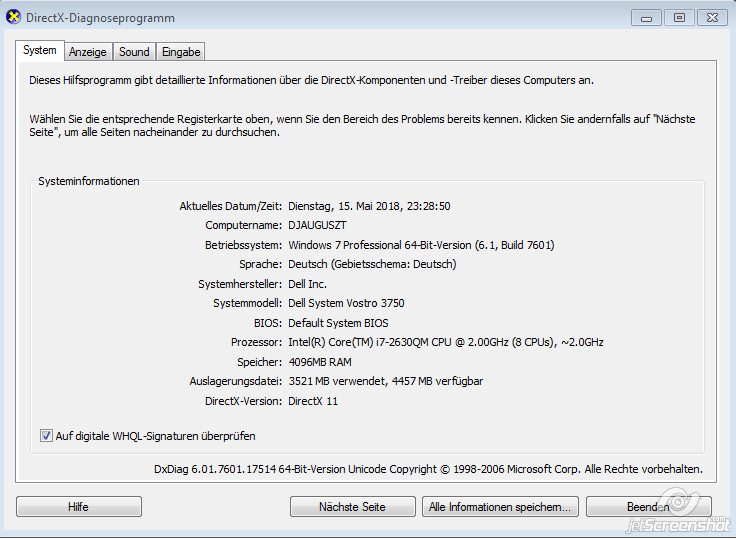This screenshot has width=736, height=539.
Task: Click the Beenden button
Action: pyautogui.click(x=649, y=507)
